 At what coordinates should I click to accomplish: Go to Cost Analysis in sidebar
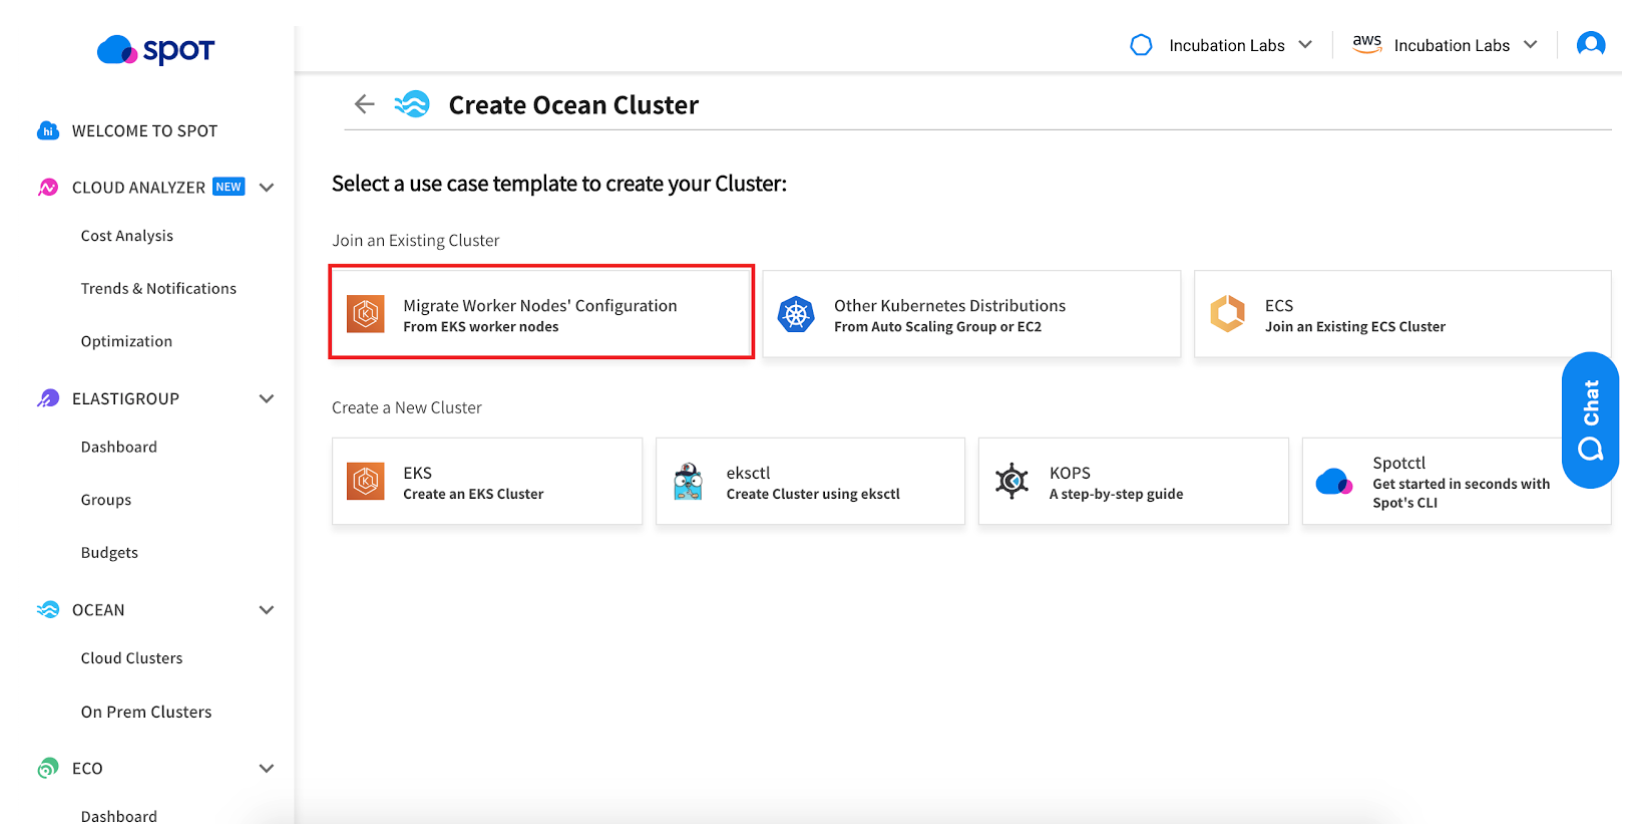pos(127,236)
